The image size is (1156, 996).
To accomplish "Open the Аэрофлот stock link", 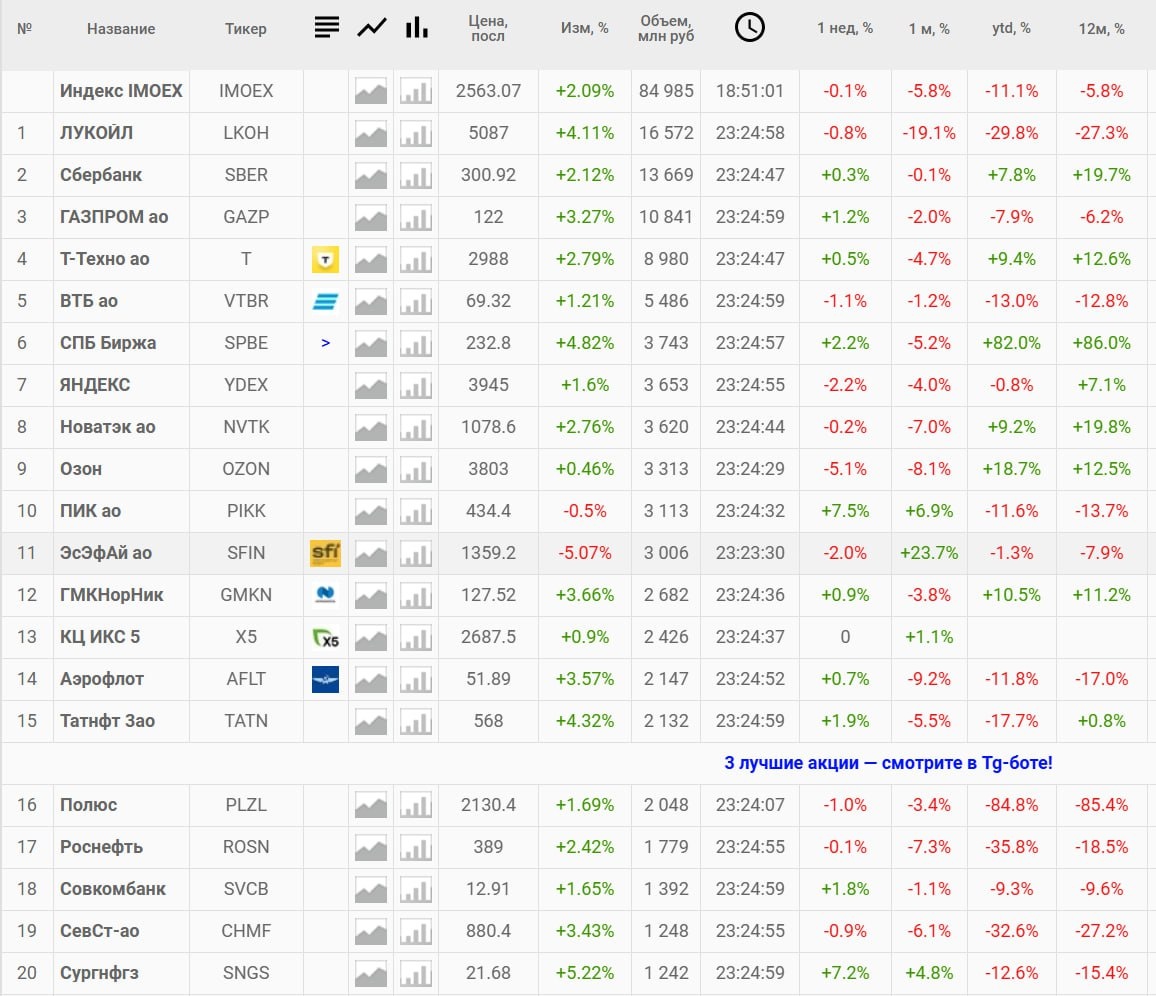I will (x=102, y=679).
